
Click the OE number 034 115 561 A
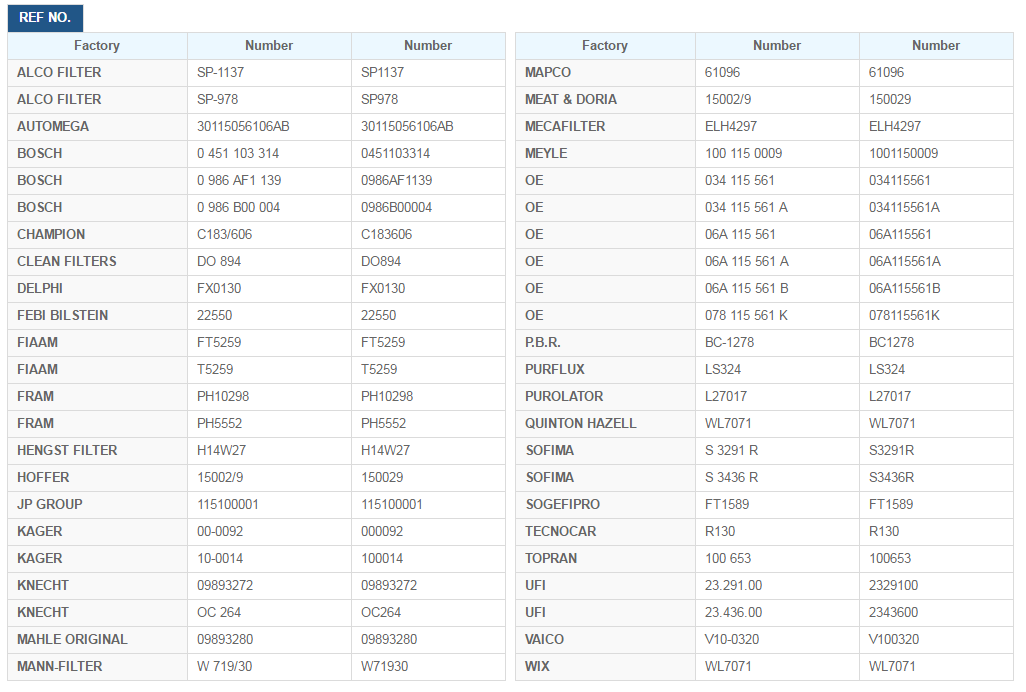(x=746, y=207)
